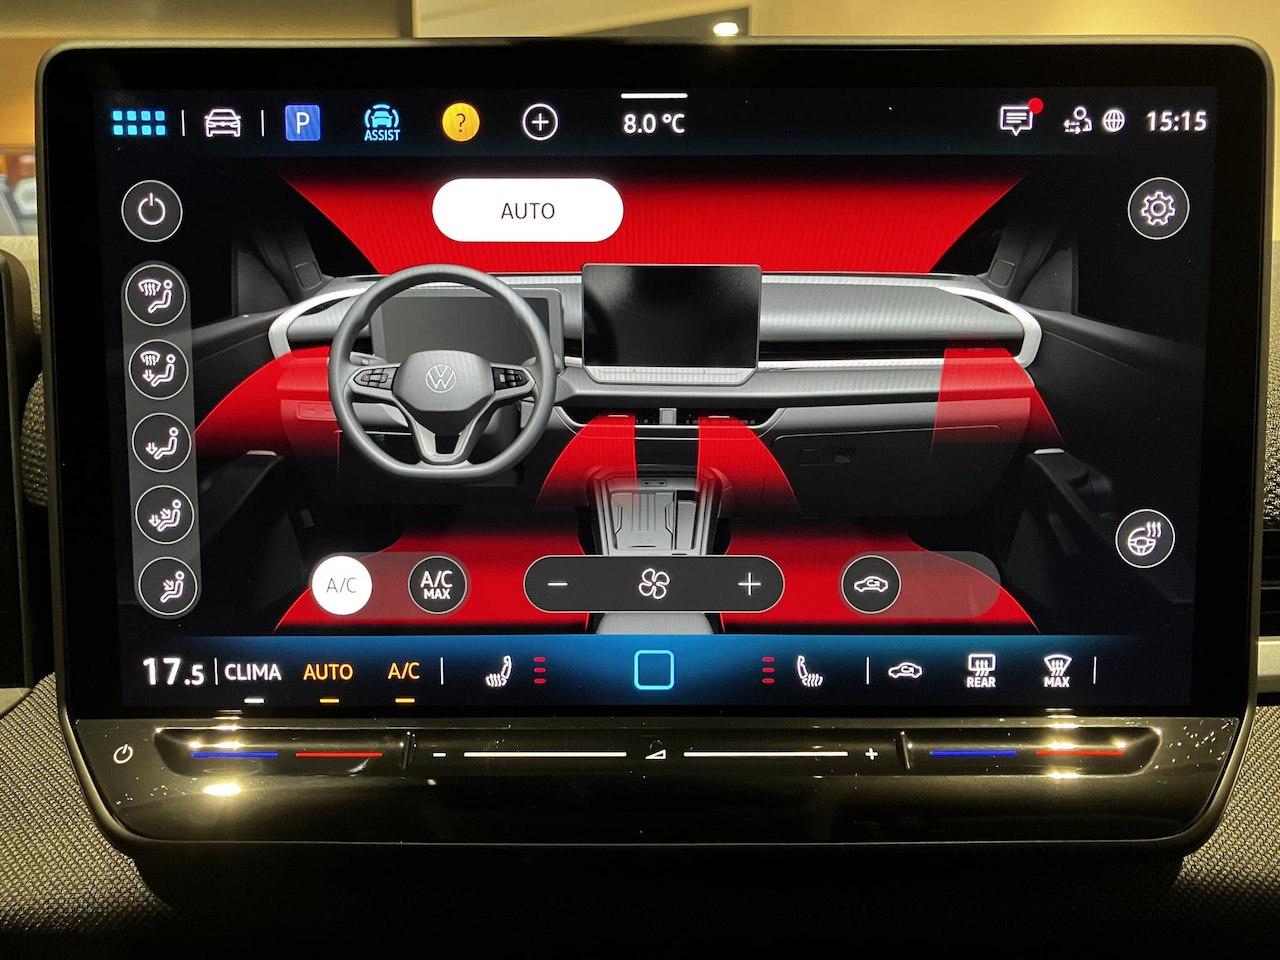1280x960 pixels.
Task: Open climate settings gear icon
Action: 1157,209
